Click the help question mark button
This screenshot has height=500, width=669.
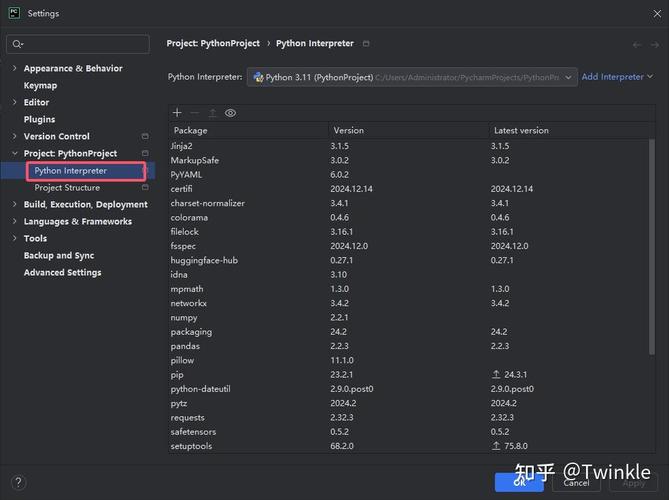coord(18,483)
